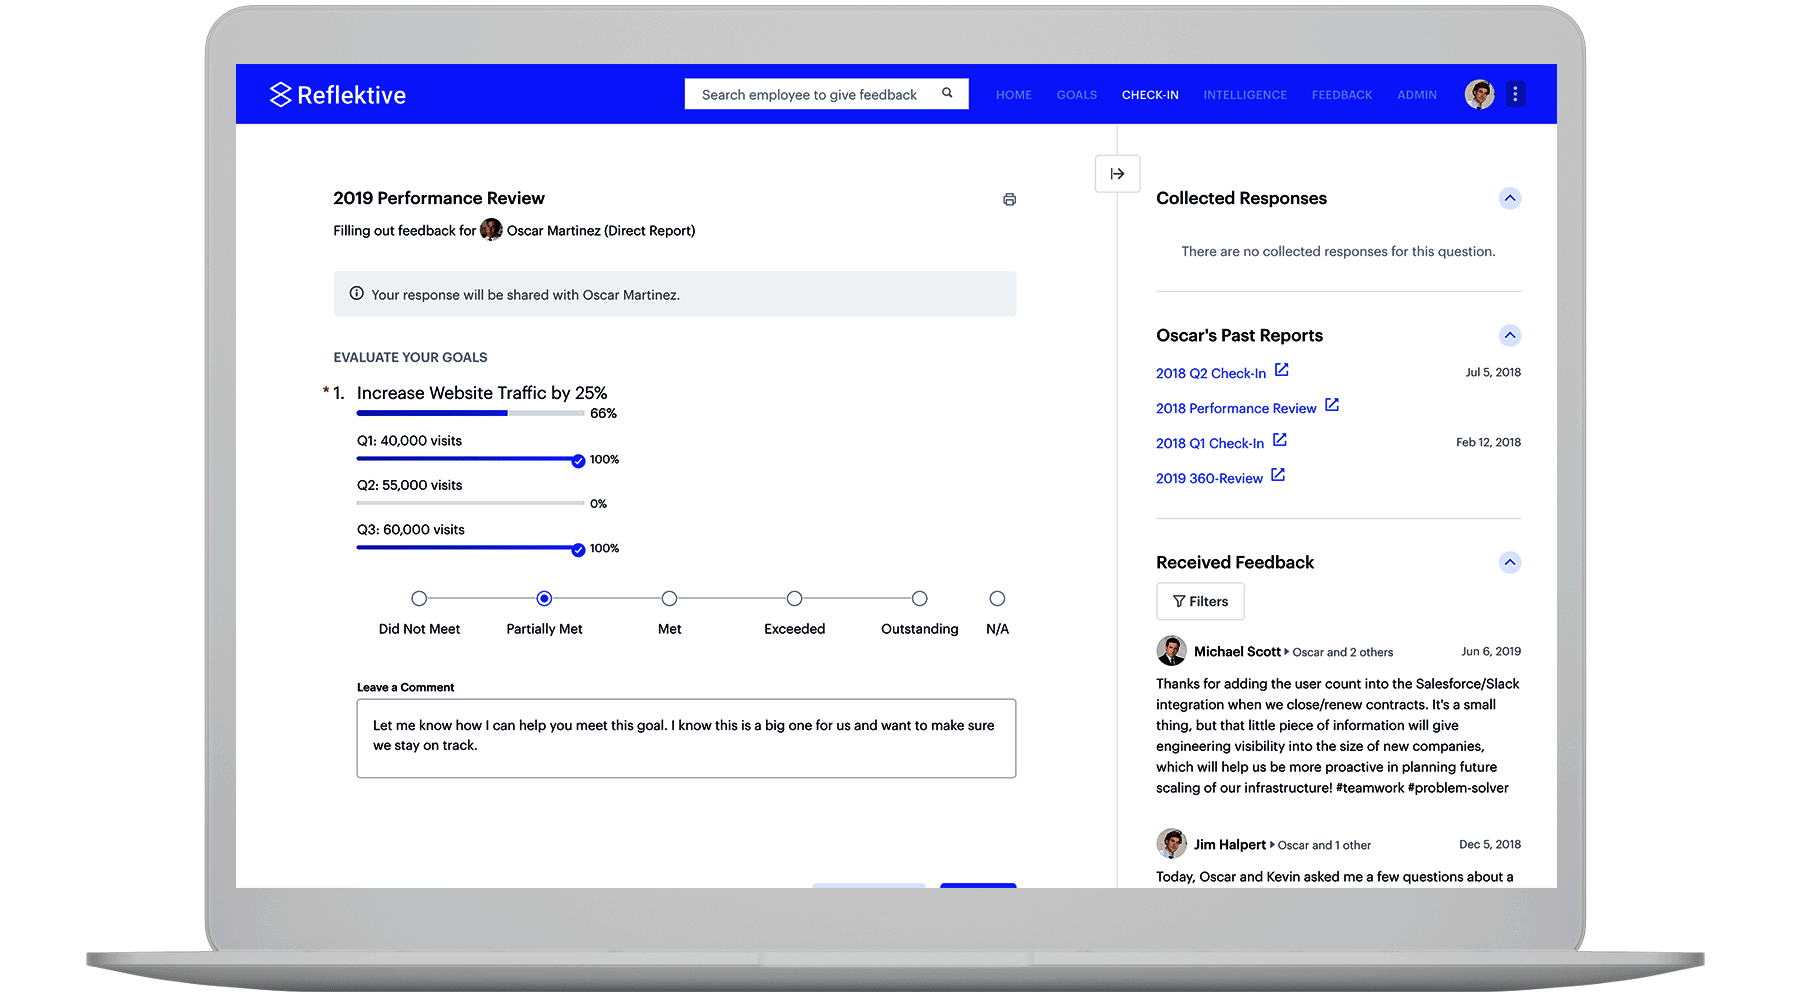Viewport: 1800px width, 1000px height.
Task: Open the INTELLIGENCE menu item
Action: click(1245, 94)
